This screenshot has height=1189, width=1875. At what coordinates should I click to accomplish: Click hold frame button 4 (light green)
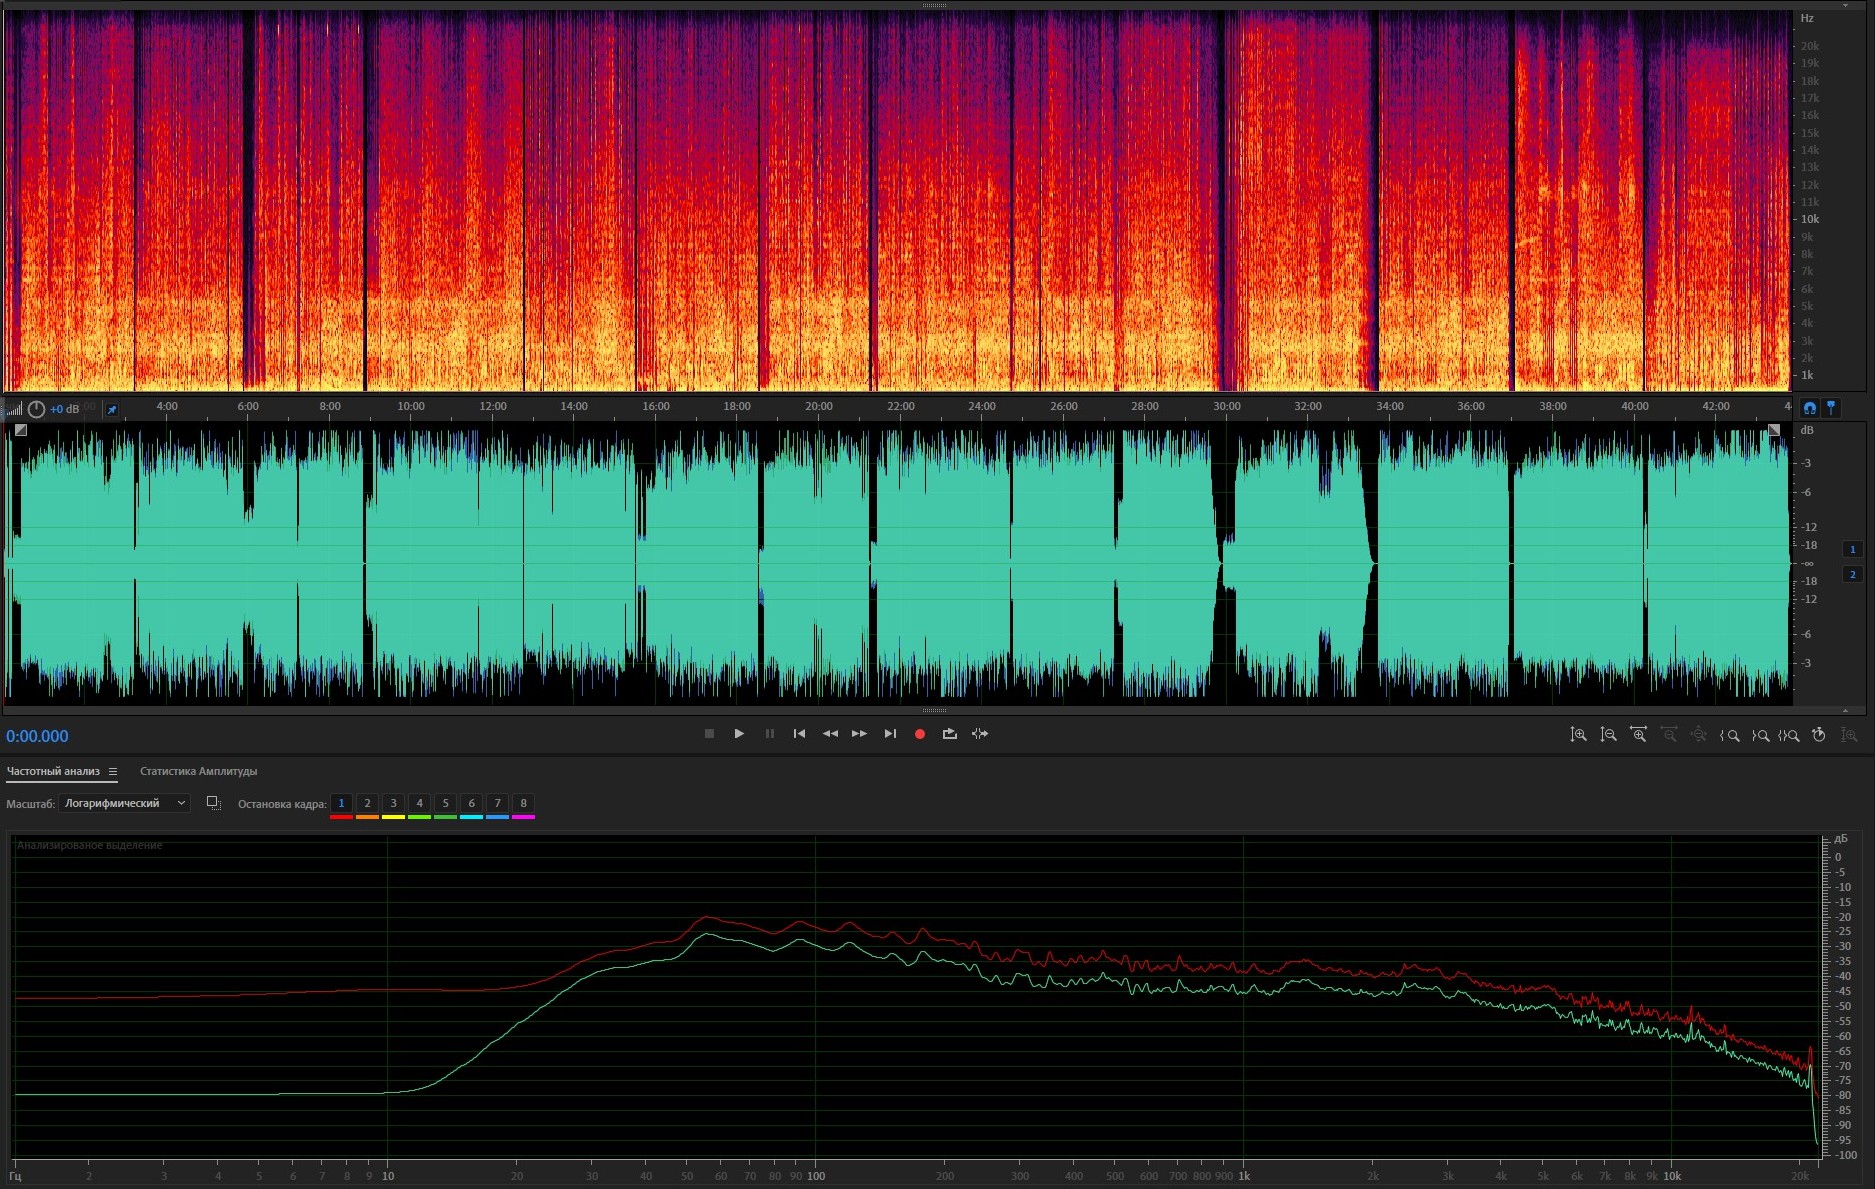pos(419,804)
